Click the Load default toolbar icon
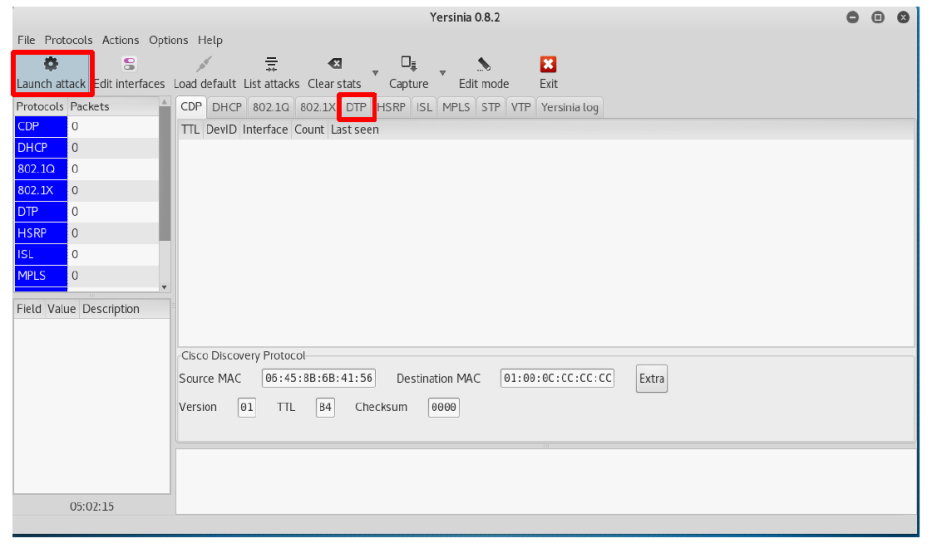This screenshot has height=547, width=936. 204,64
